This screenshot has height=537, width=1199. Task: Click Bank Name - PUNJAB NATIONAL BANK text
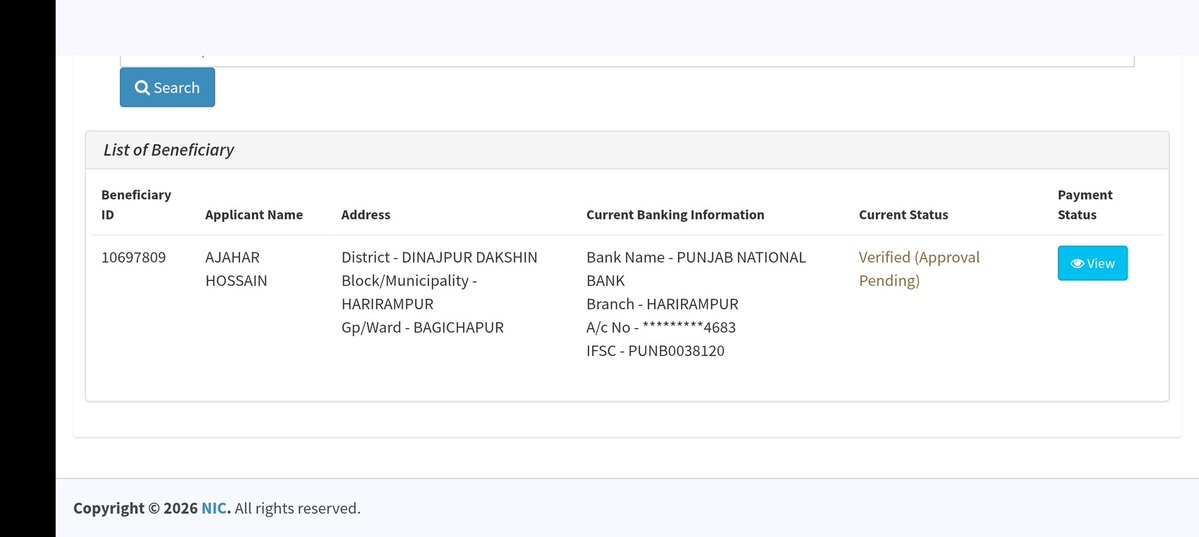696,268
